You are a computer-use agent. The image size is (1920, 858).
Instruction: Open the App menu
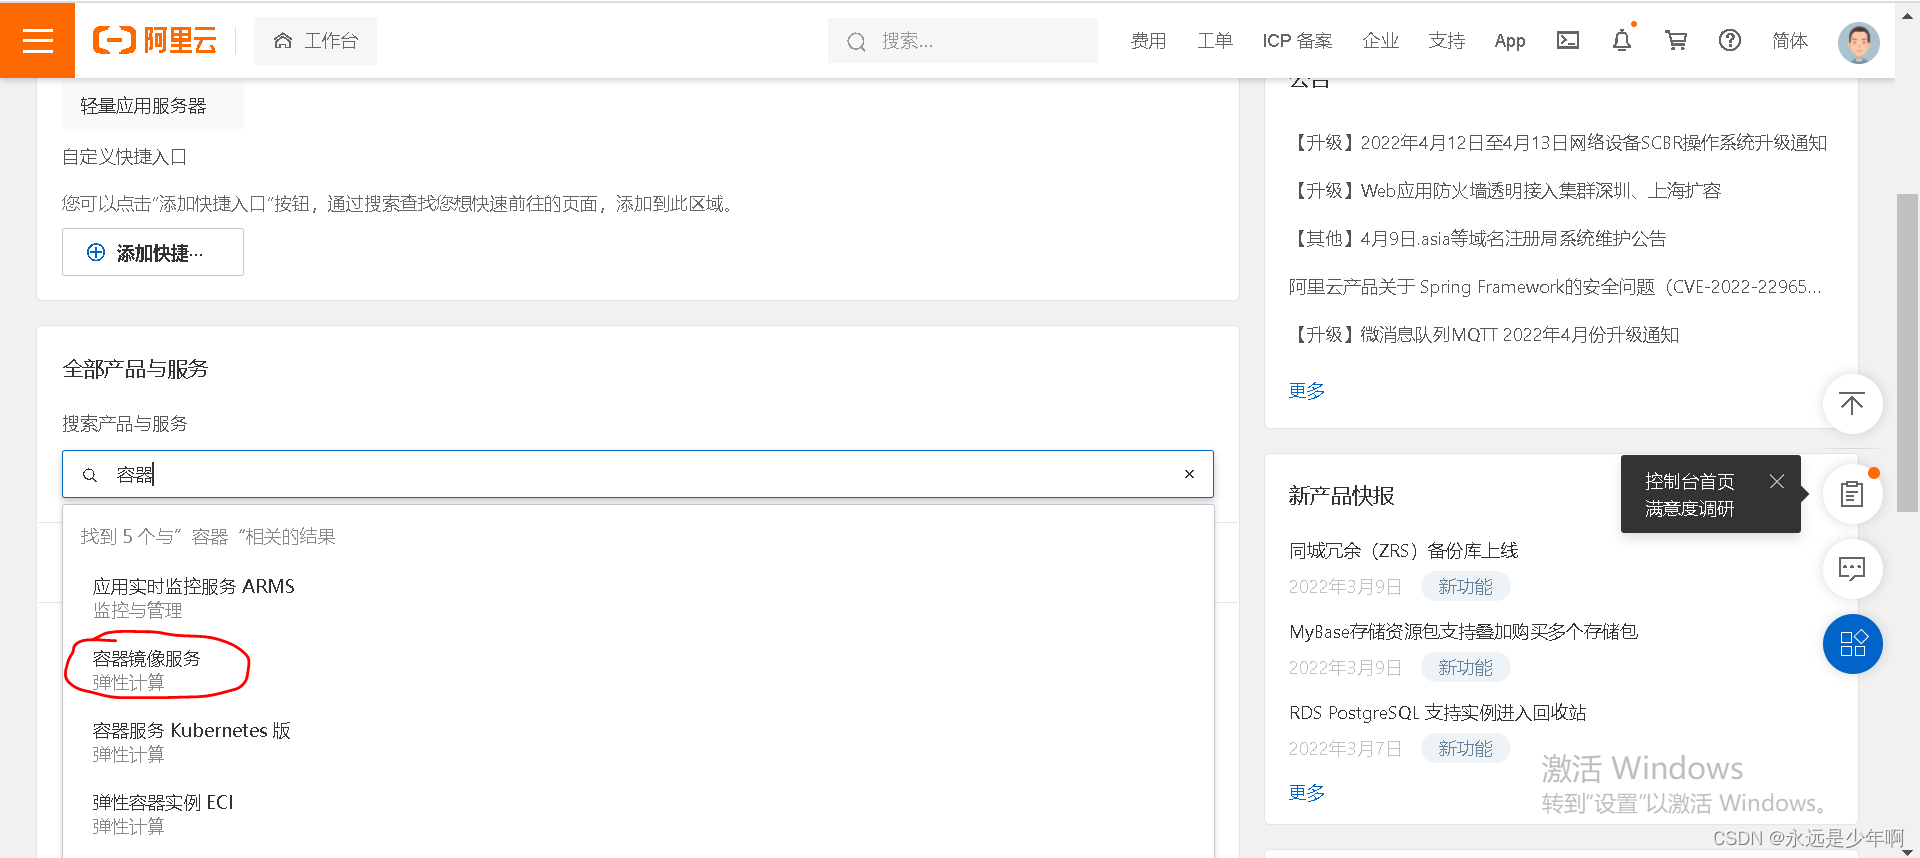[x=1509, y=41]
